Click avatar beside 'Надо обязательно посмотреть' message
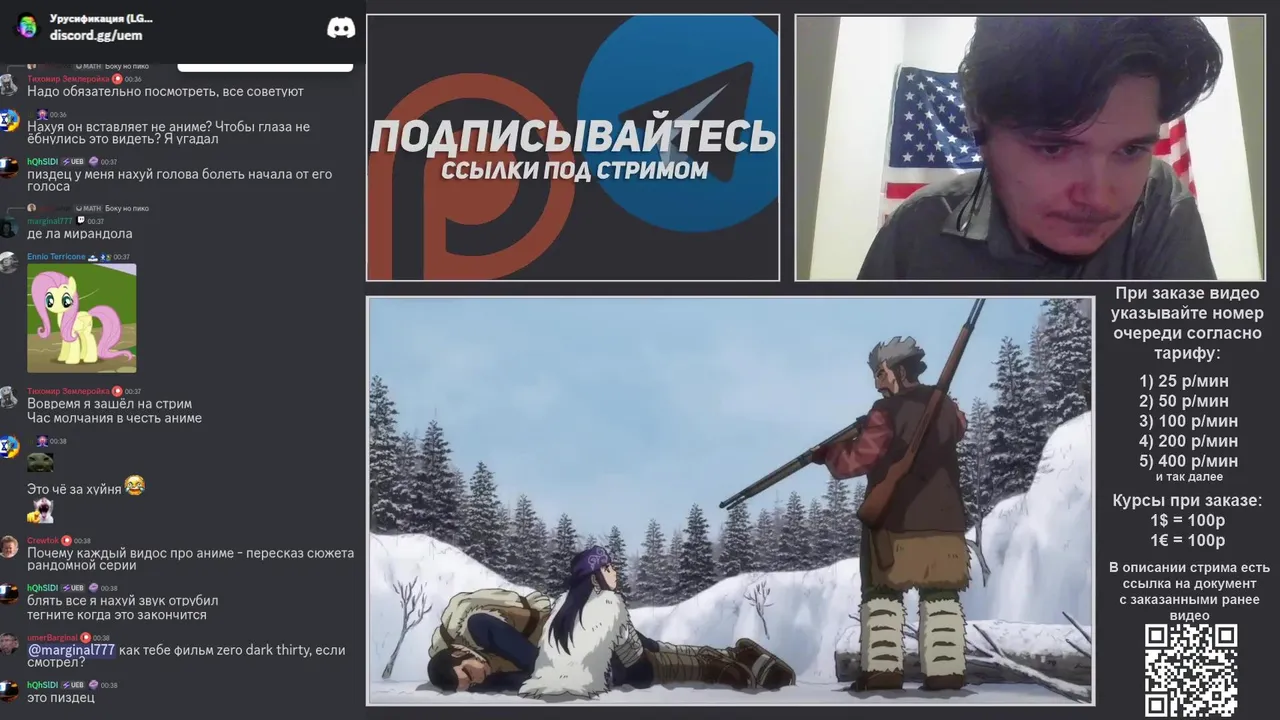 pyautogui.click(x=9, y=85)
